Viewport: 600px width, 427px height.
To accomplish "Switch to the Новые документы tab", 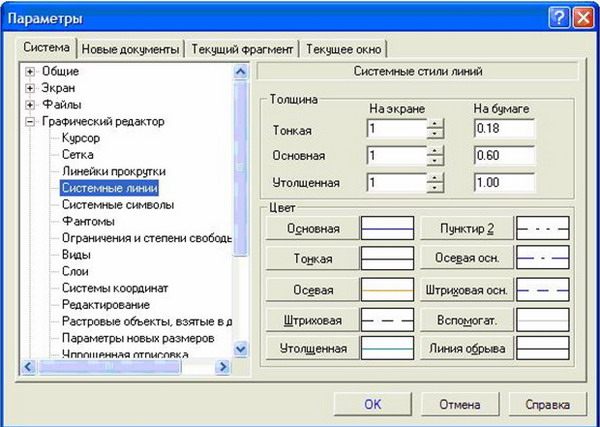I will click(130, 49).
